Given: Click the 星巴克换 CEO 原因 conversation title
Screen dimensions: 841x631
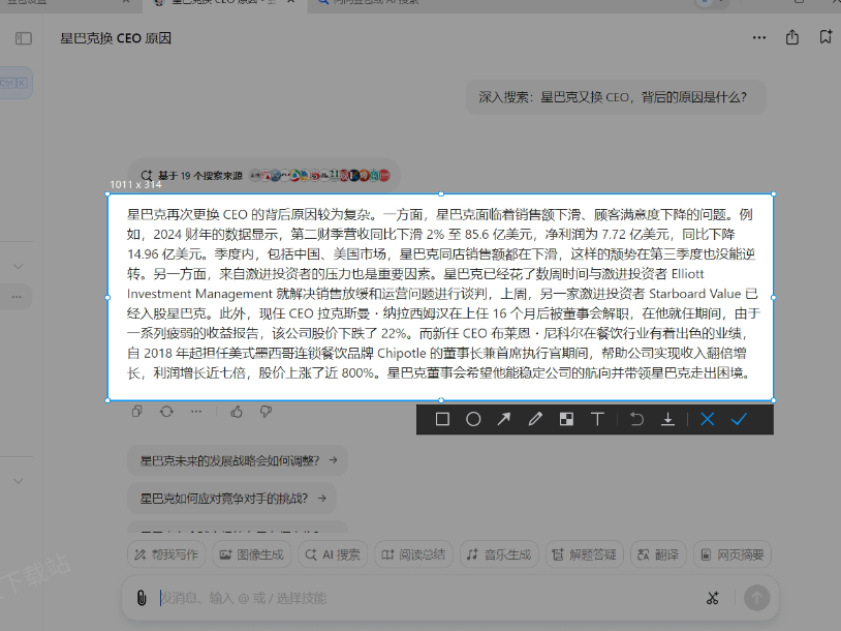Looking at the screenshot, I should pos(115,38).
